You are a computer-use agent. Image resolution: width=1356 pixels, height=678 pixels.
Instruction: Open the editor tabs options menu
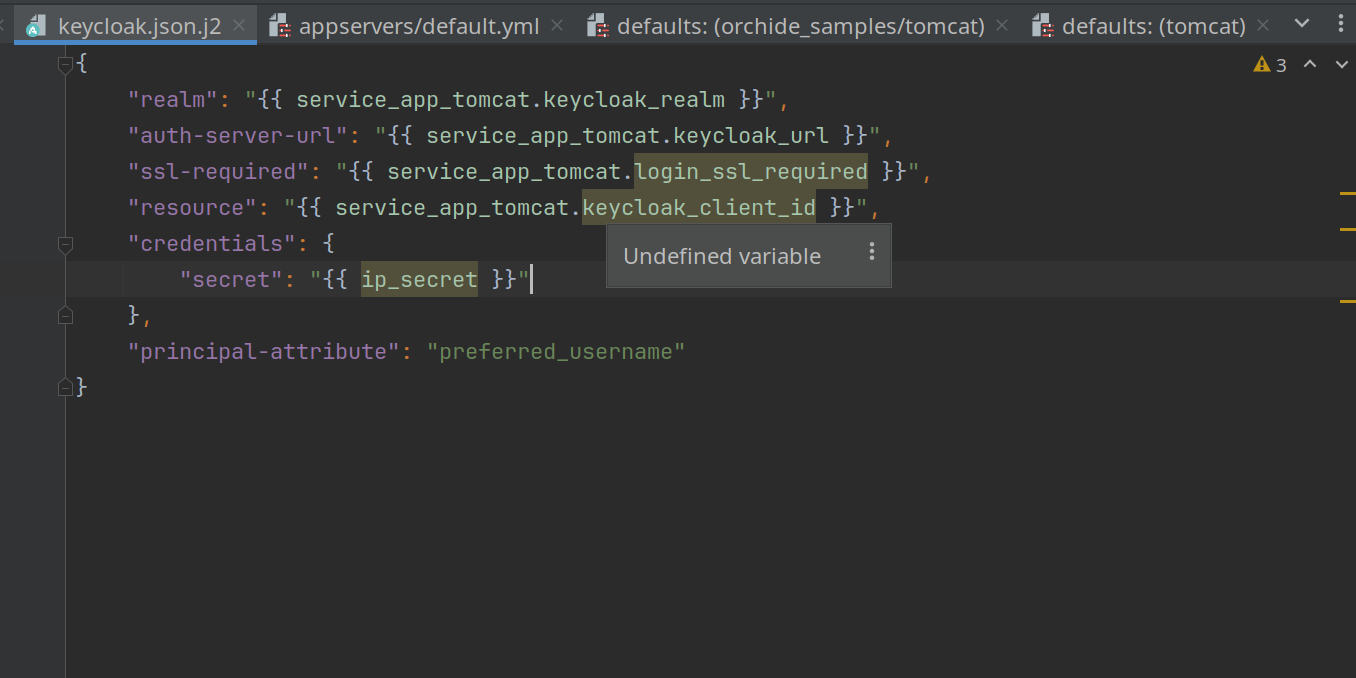[x=1340, y=24]
